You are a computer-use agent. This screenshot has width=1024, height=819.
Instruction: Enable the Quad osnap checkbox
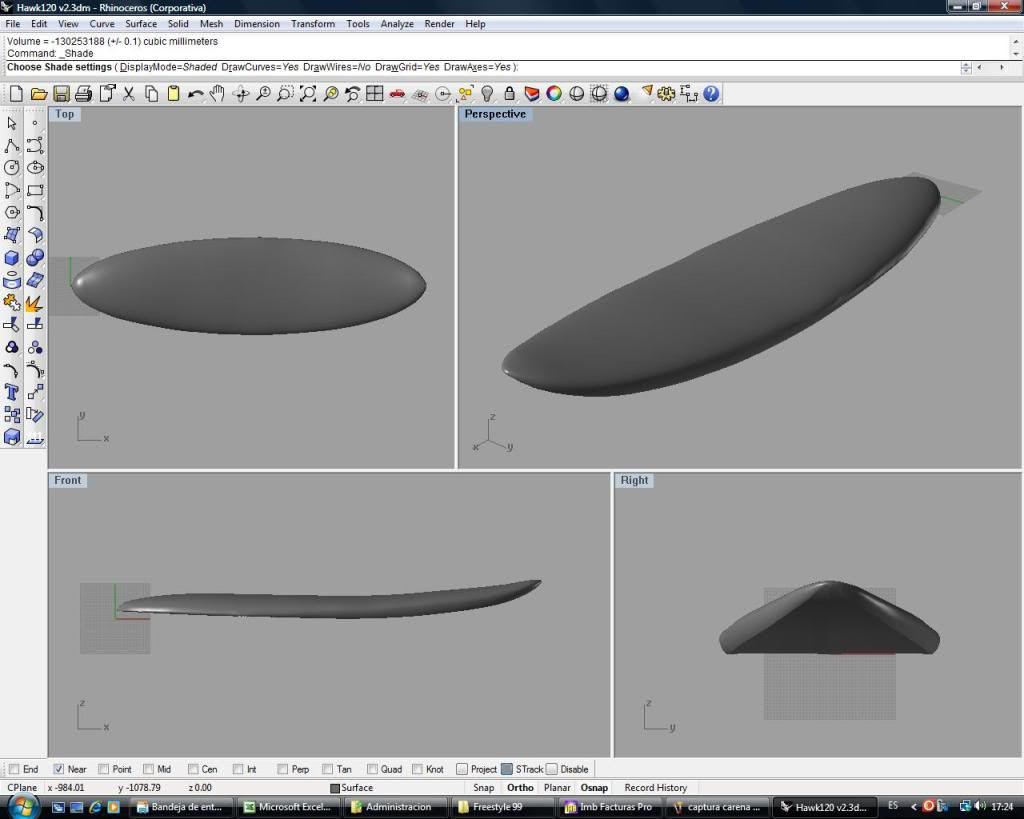[x=372, y=769]
